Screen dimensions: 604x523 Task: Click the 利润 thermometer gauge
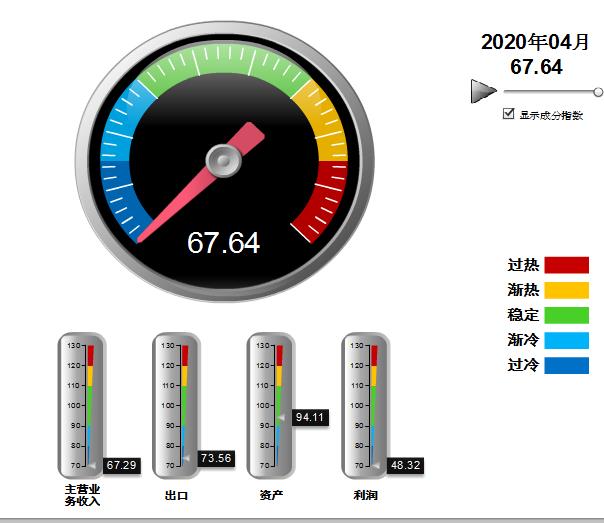(x=365, y=405)
